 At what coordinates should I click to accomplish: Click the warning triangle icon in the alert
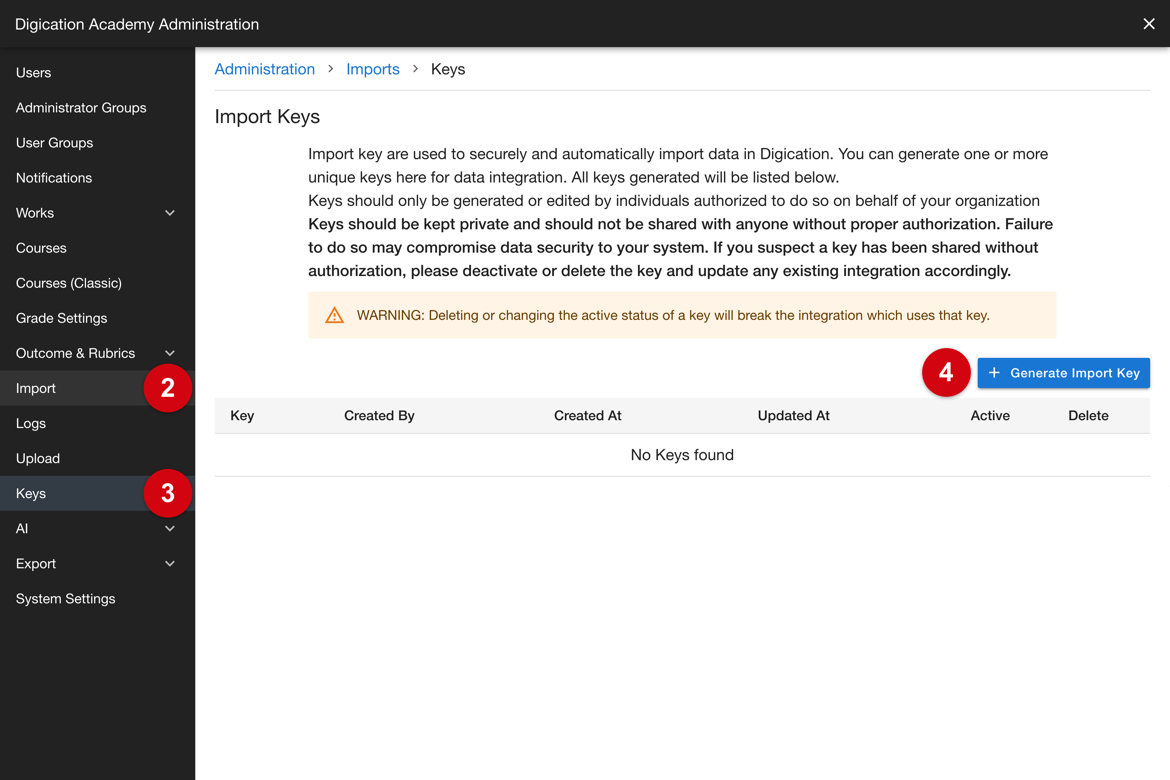point(334,315)
